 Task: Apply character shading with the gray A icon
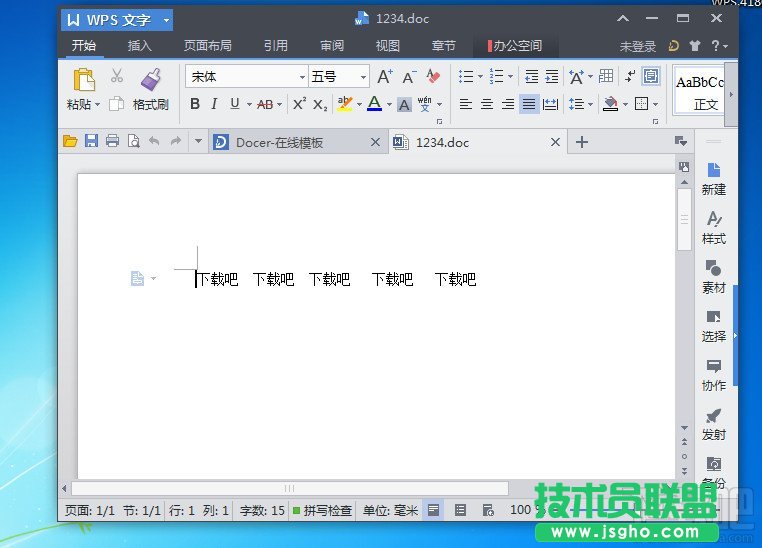pyautogui.click(x=404, y=104)
